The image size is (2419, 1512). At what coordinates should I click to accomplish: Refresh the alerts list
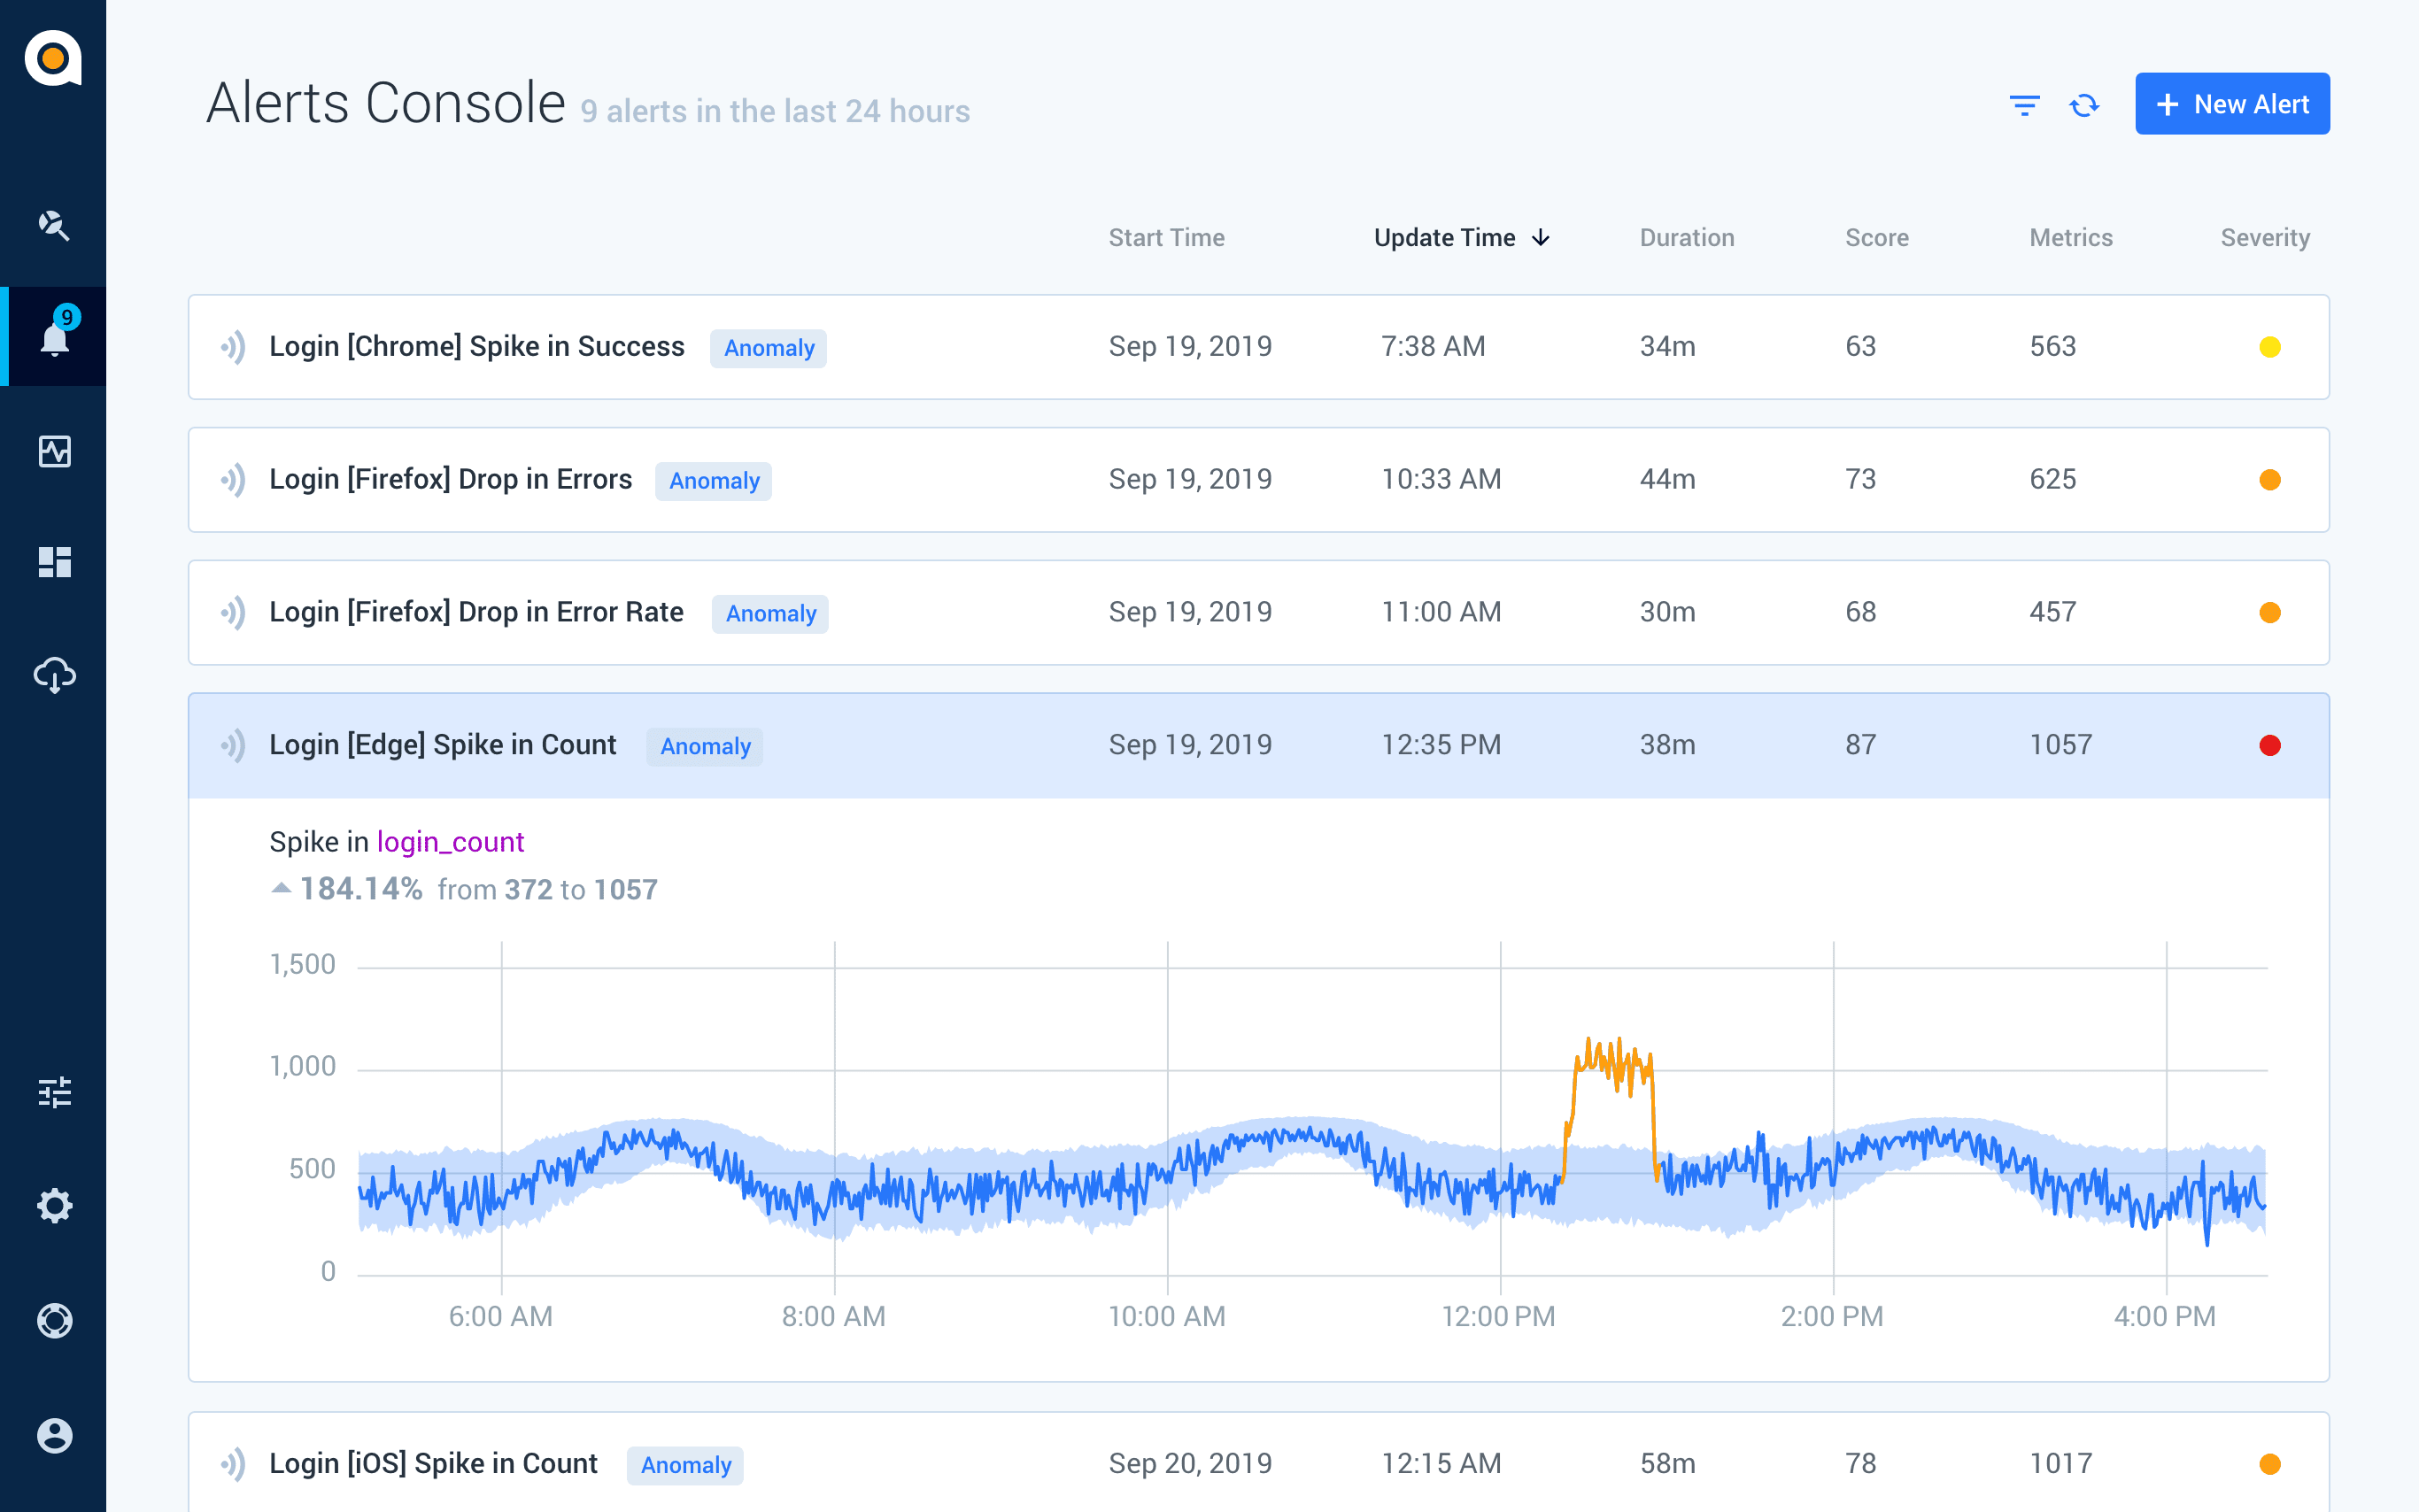(2084, 105)
